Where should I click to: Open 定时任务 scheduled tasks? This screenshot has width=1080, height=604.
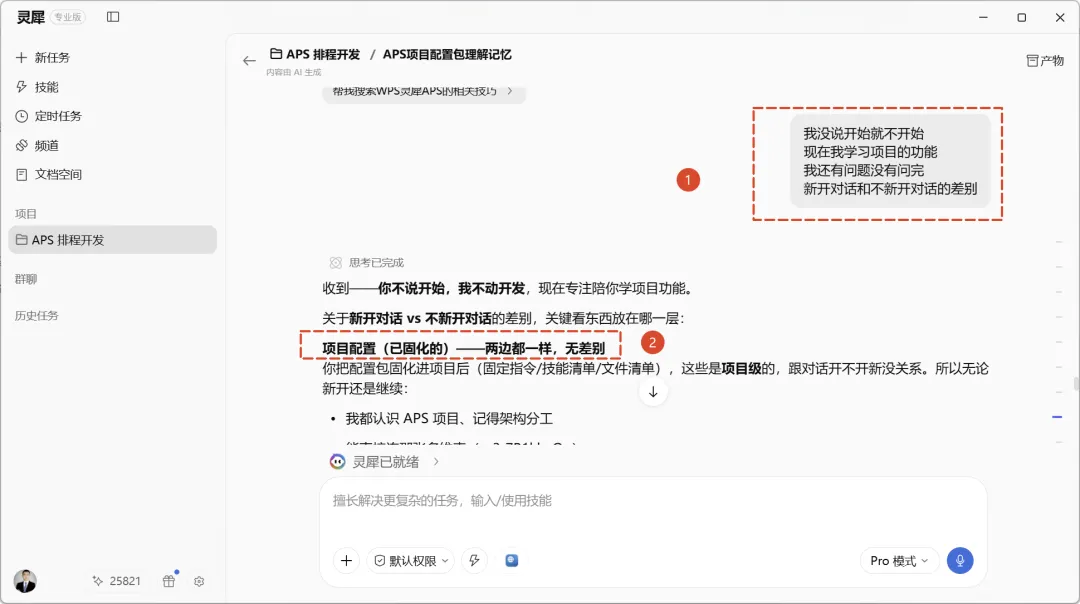click(x=48, y=116)
